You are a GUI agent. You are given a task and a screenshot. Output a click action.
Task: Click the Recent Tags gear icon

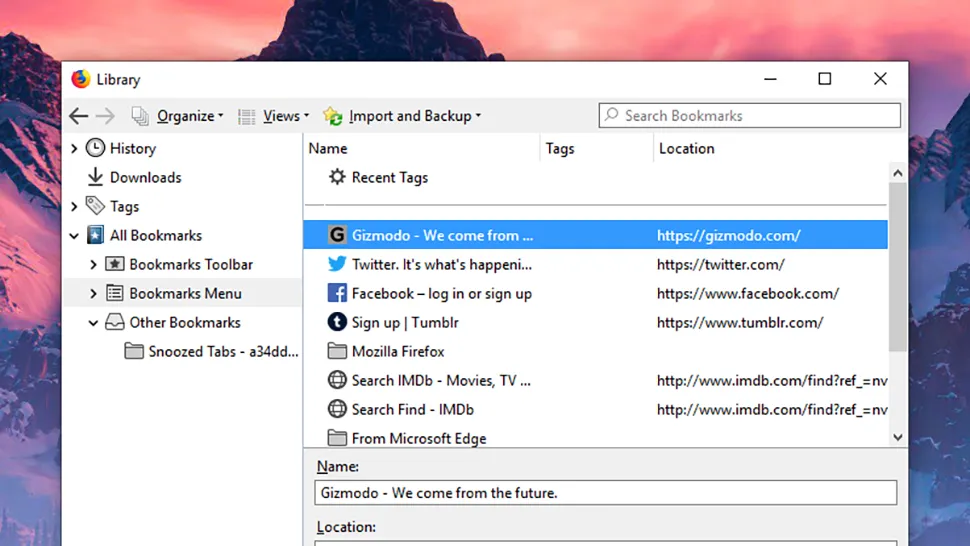[x=337, y=177]
